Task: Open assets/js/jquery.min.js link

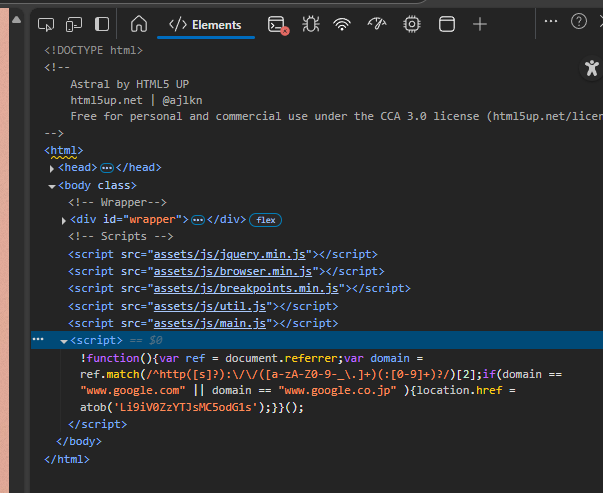Action: pyautogui.click(x=230, y=255)
